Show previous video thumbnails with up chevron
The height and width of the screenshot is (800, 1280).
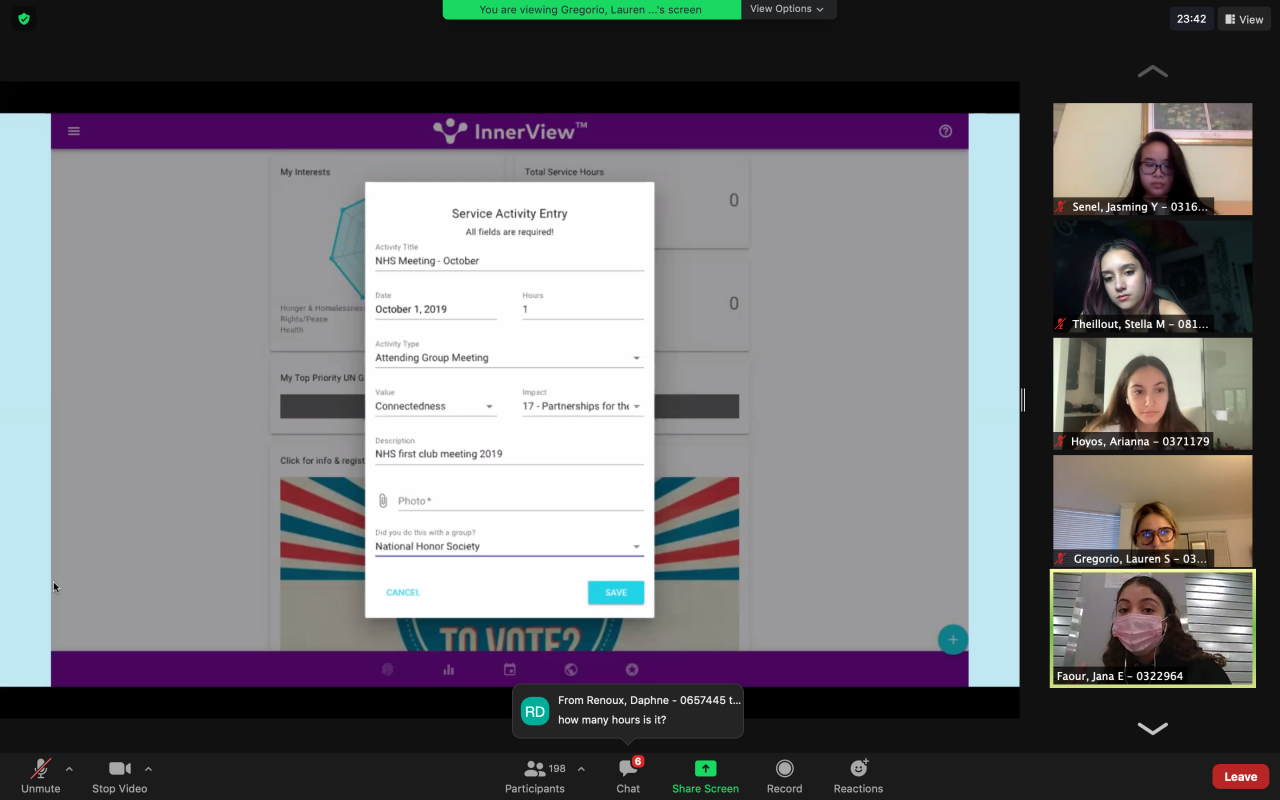tap(1153, 72)
